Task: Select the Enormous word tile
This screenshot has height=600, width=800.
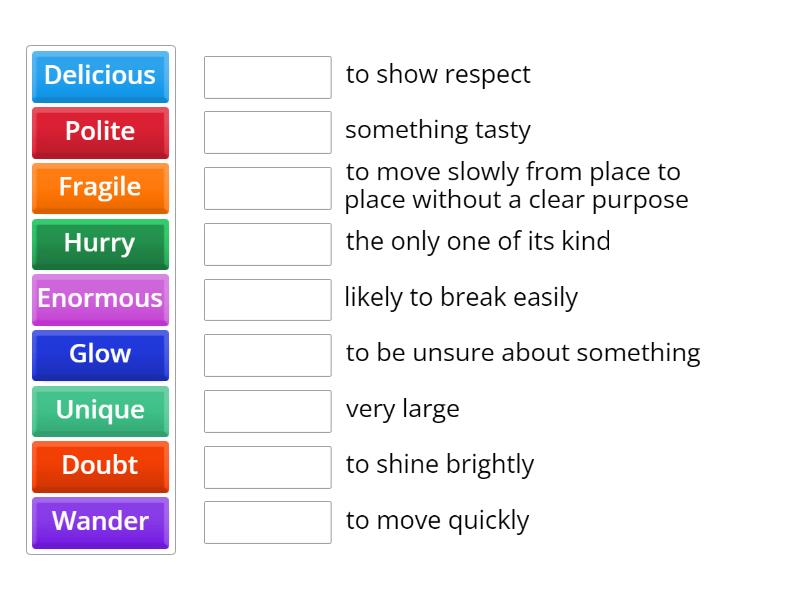Action: (x=100, y=299)
